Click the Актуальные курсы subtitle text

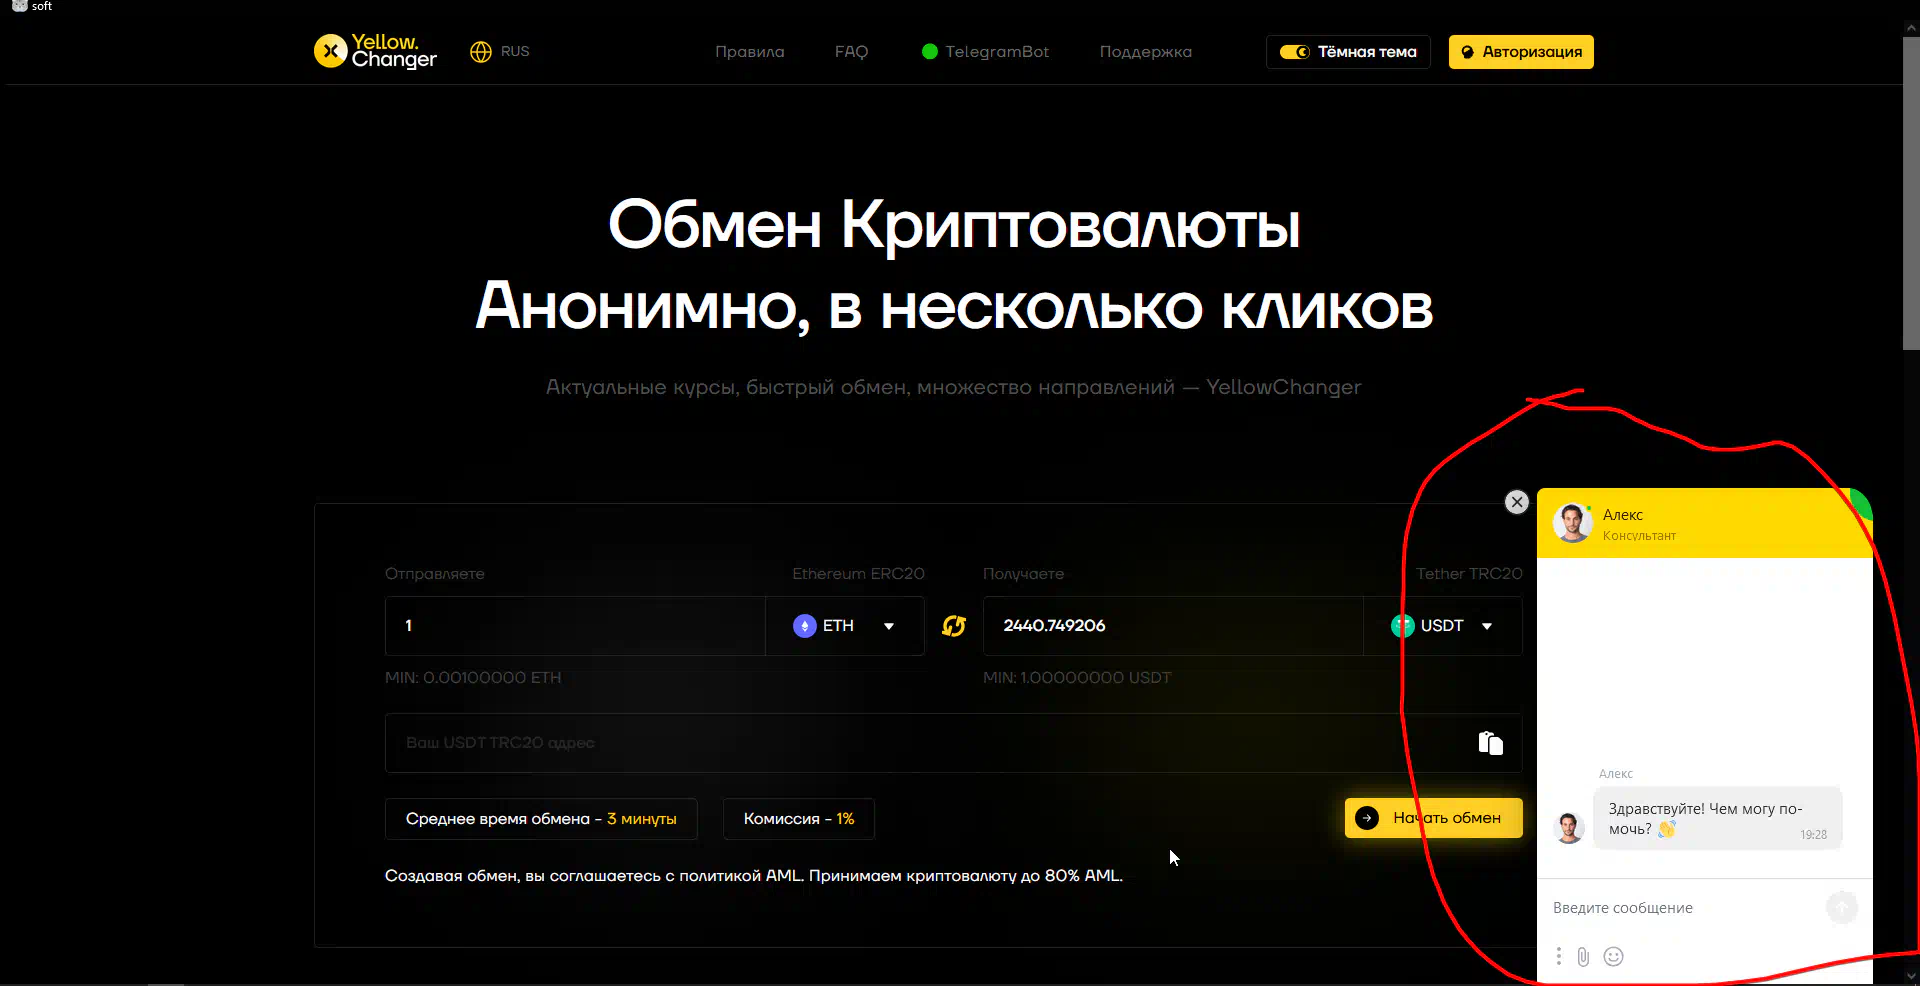954,388
